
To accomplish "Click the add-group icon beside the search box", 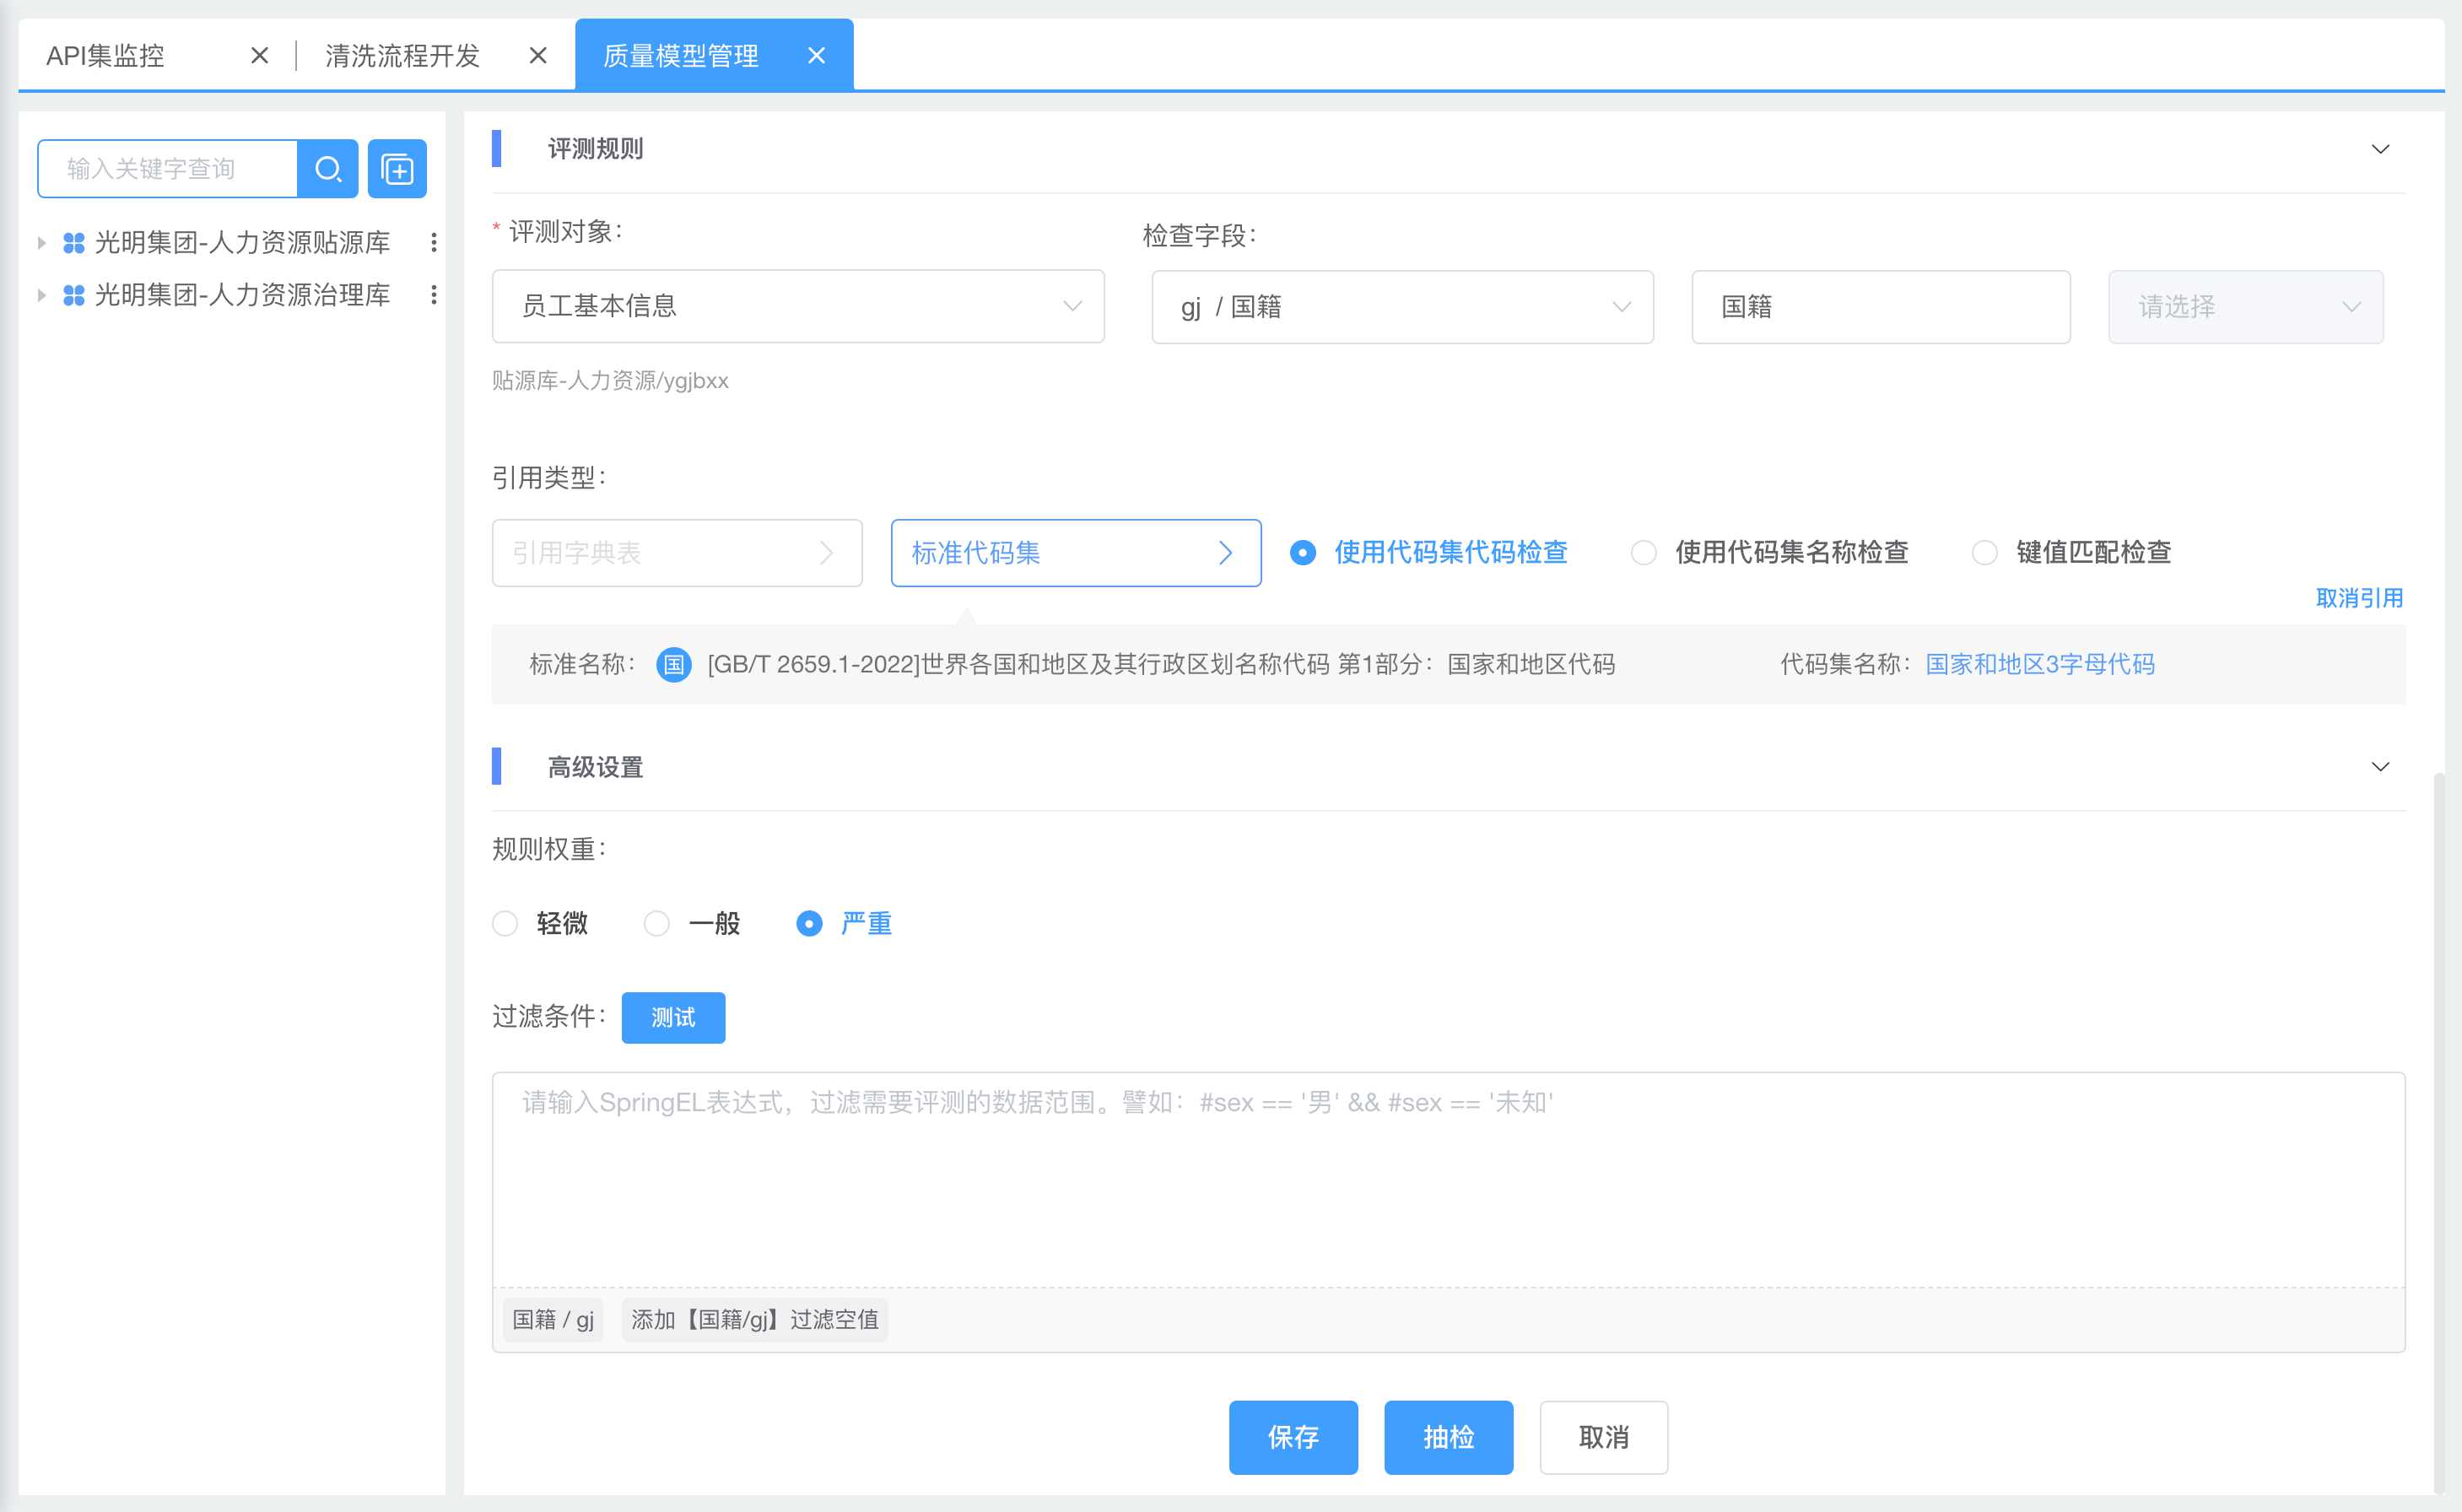I will pos(397,168).
